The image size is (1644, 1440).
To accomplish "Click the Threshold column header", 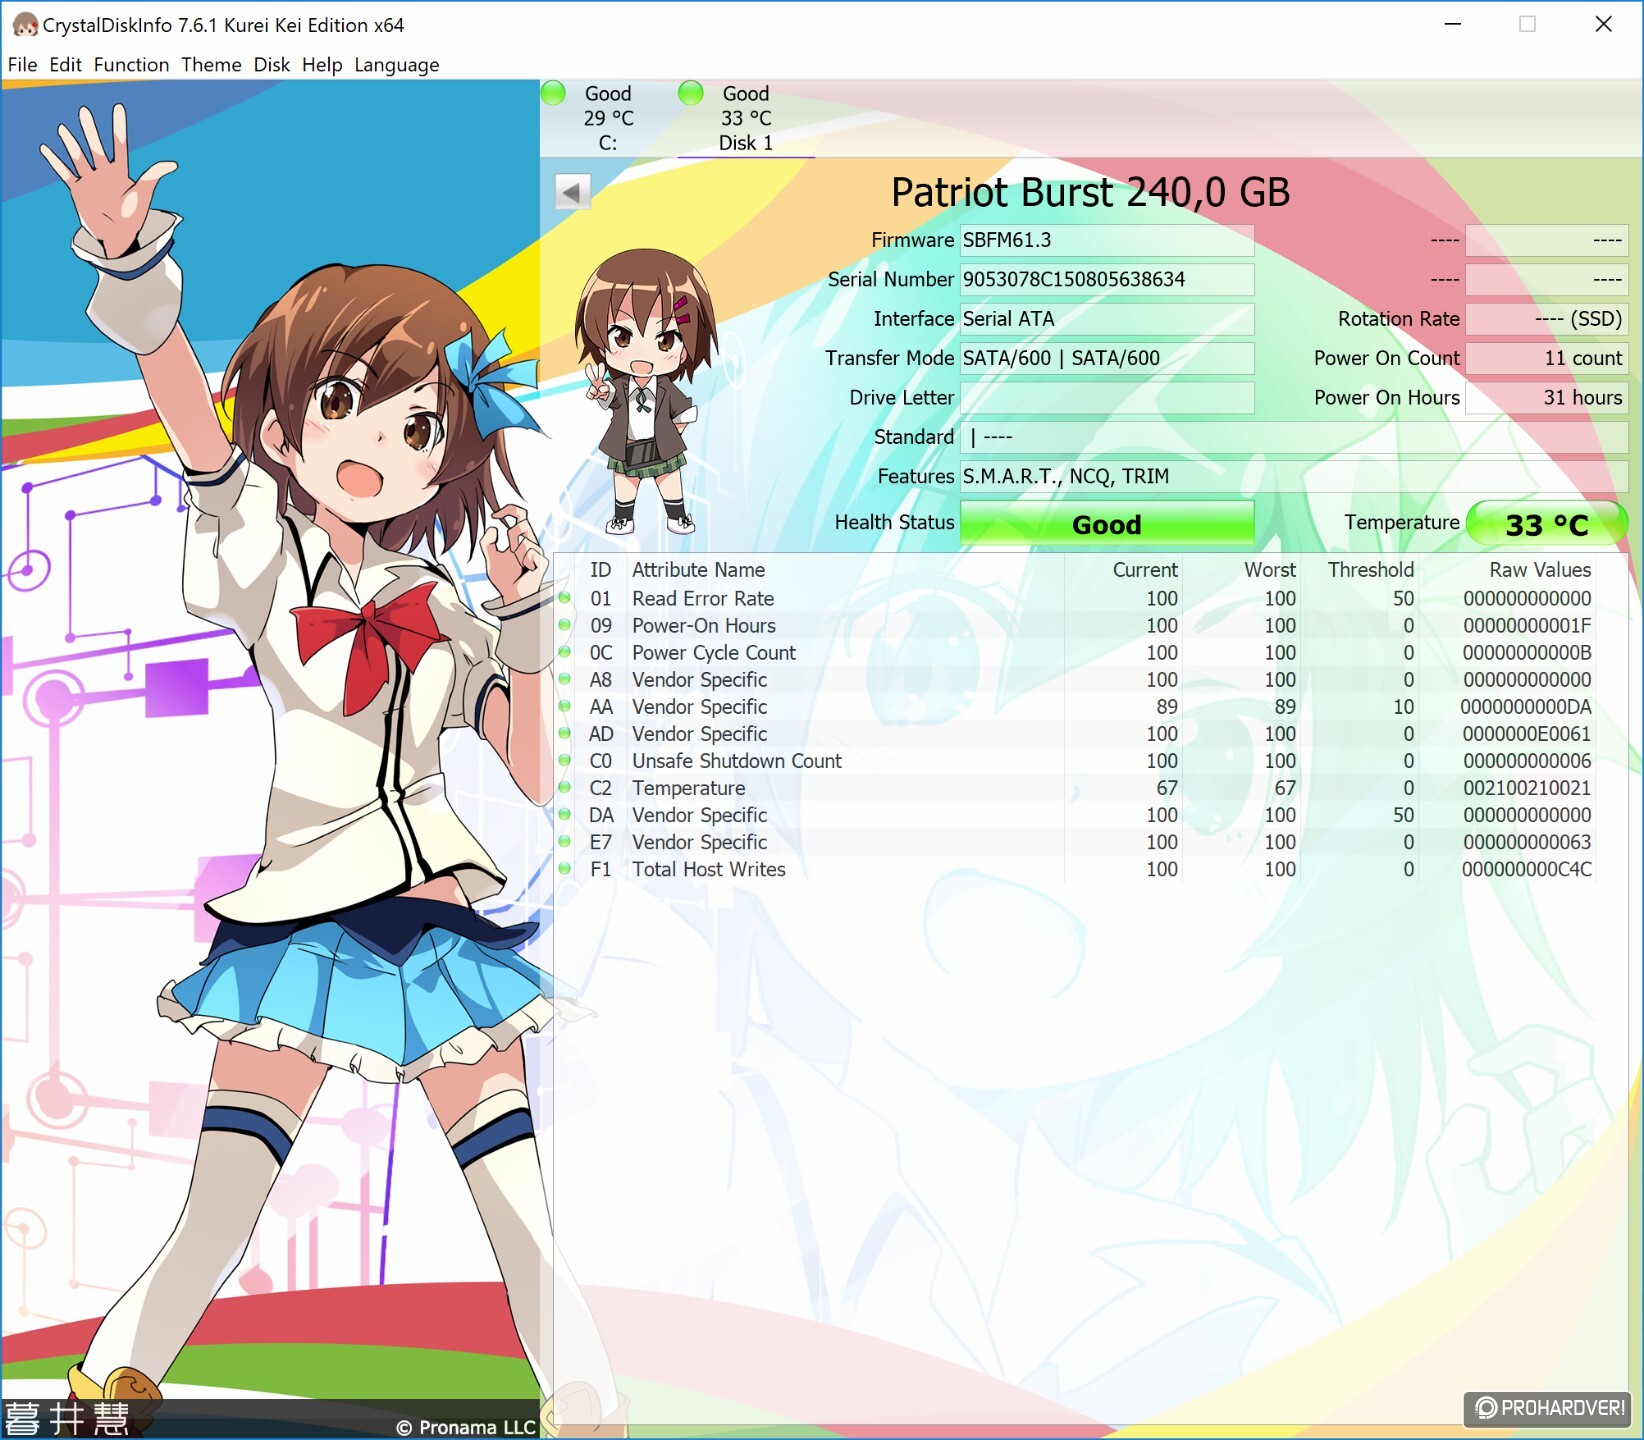I will (1371, 570).
